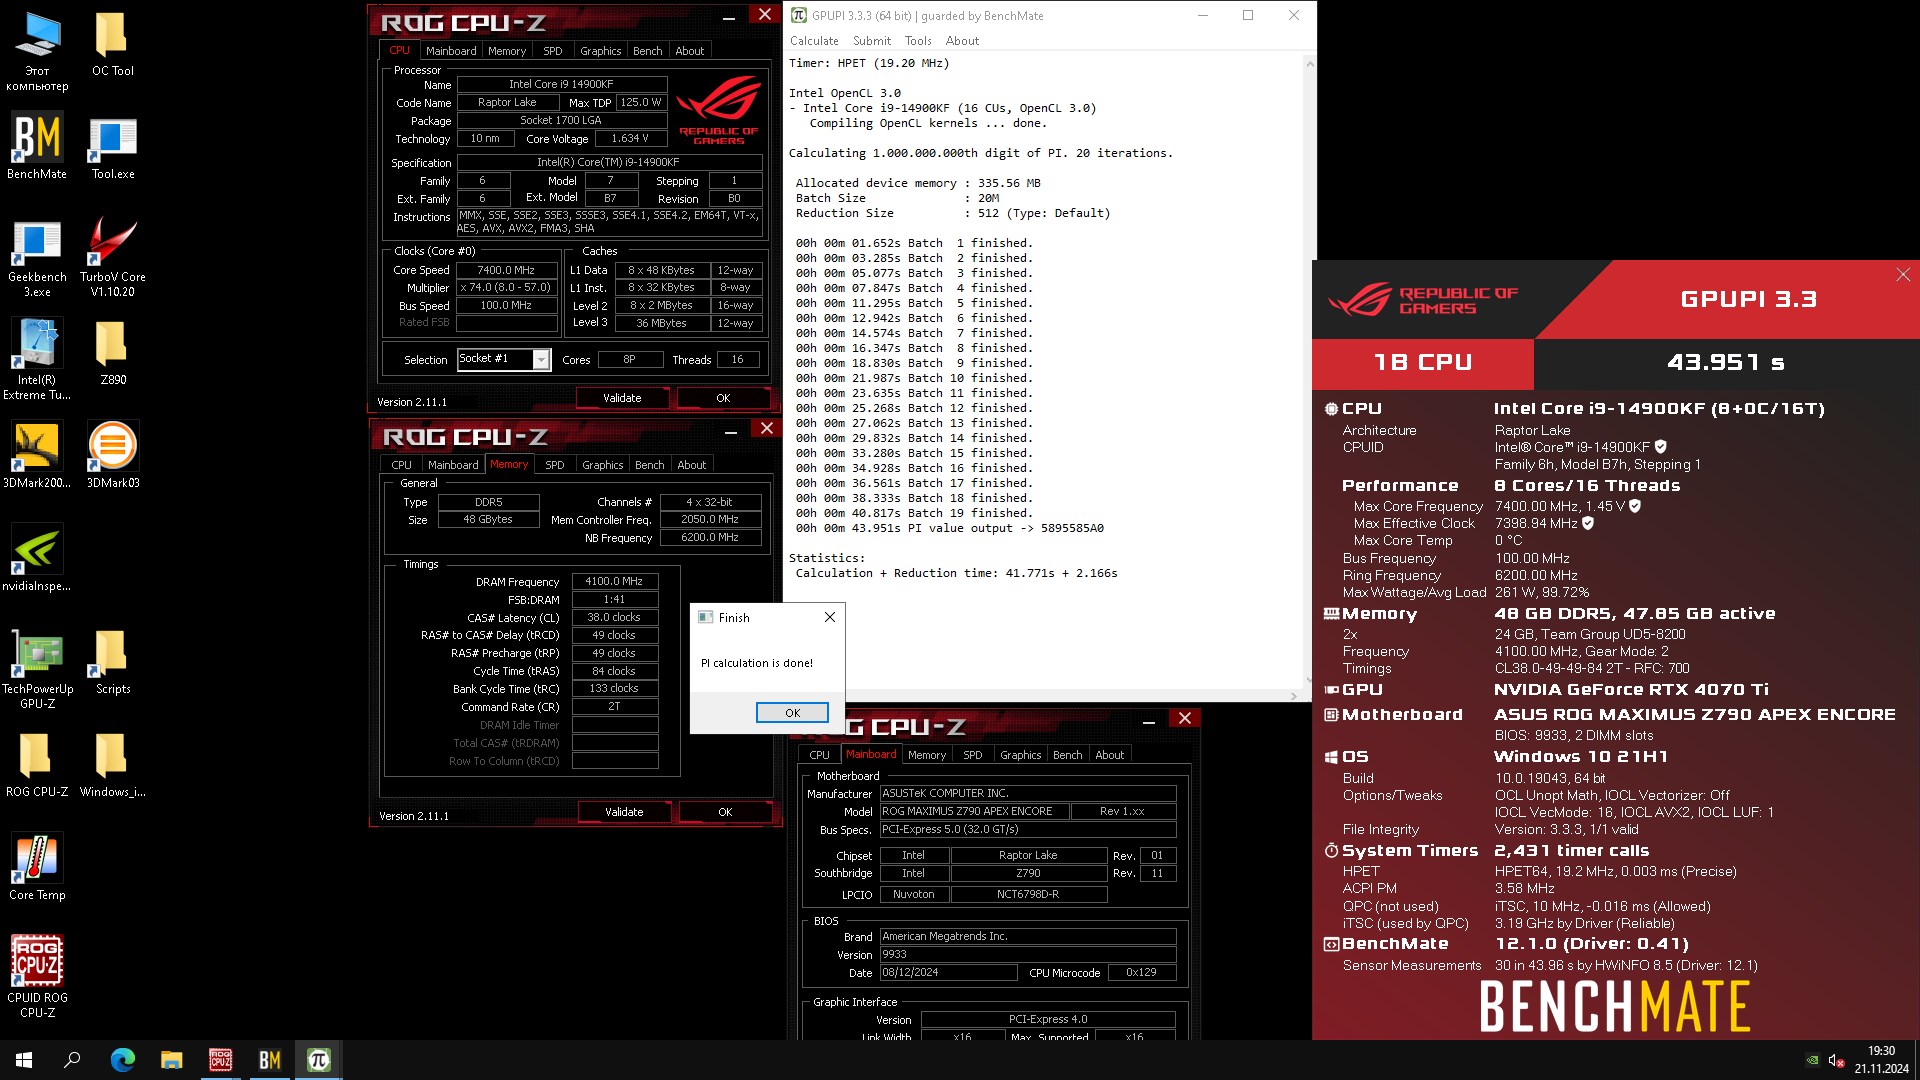Image resolution: width=1920 pixels, height=1080 pixels.
Task: Confirm OK in Finish dialog
Action: [x=792, y=713]
